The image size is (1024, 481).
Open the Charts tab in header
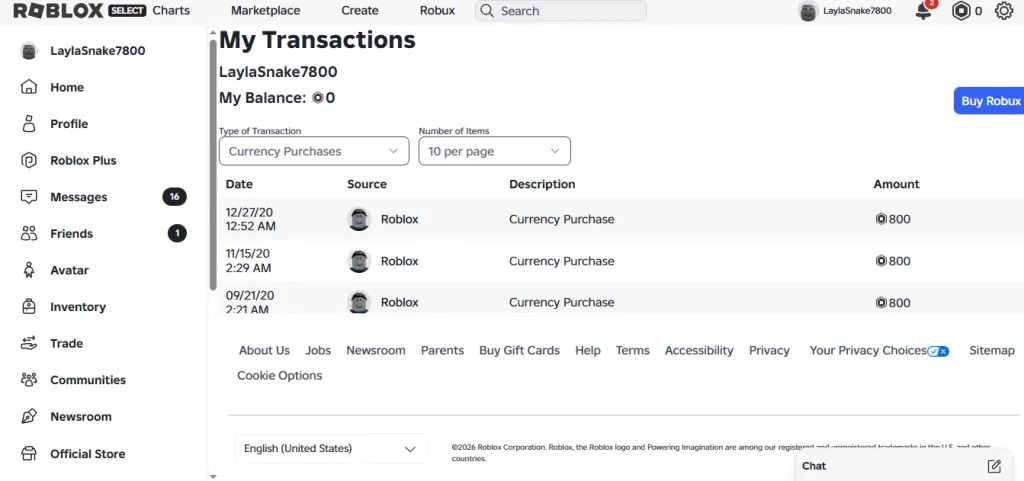[171, 10]
